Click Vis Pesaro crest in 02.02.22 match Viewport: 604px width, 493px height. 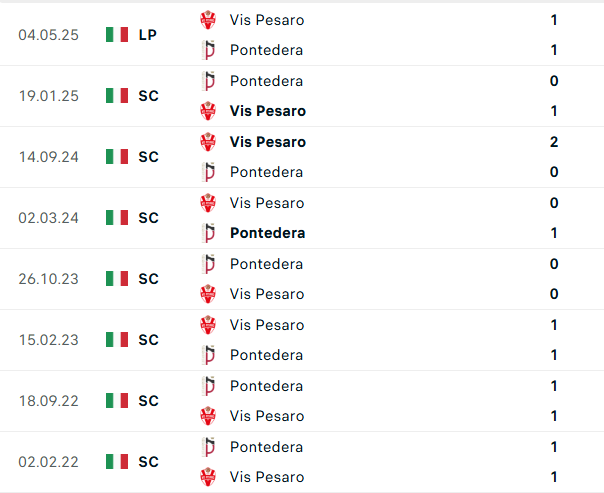point(208,477)
